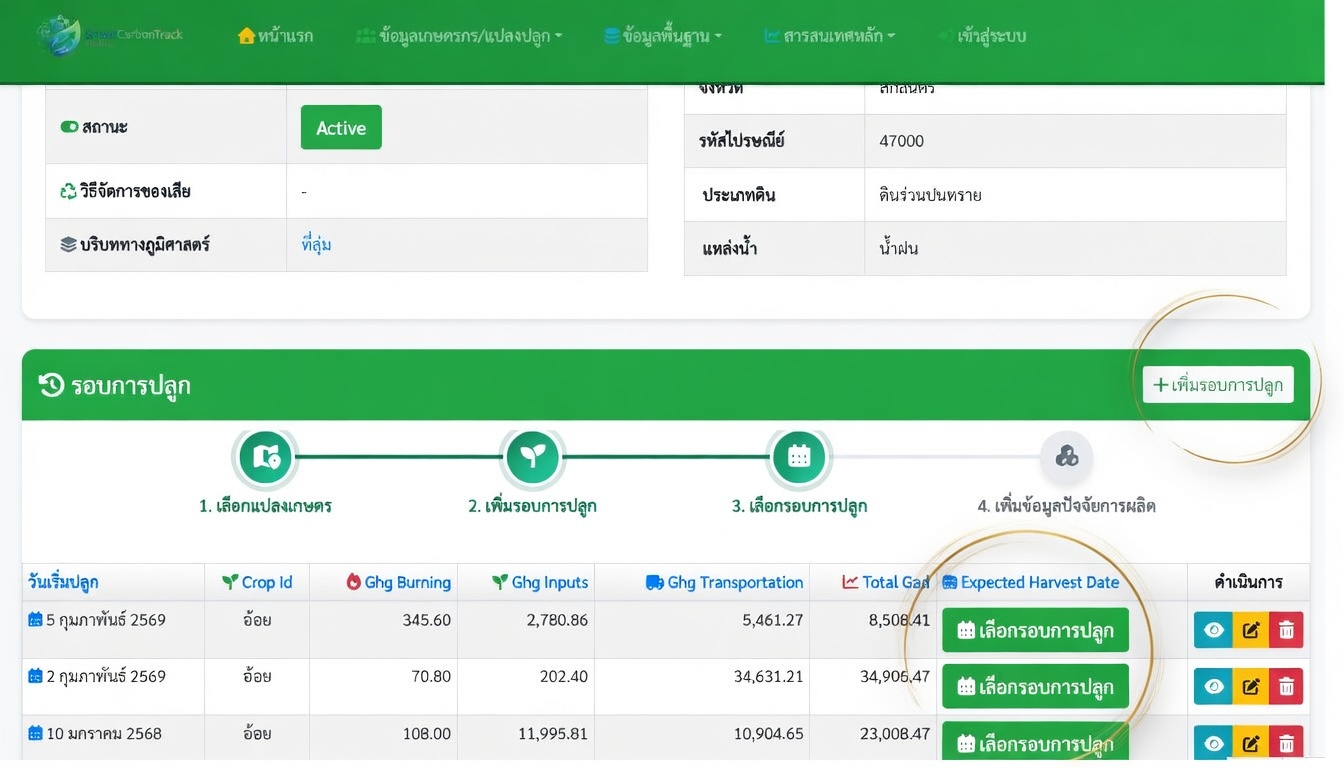Click เข้าสู่ระบบ to log in
The height and width of the screenshot is (768, 1344).
982,36
